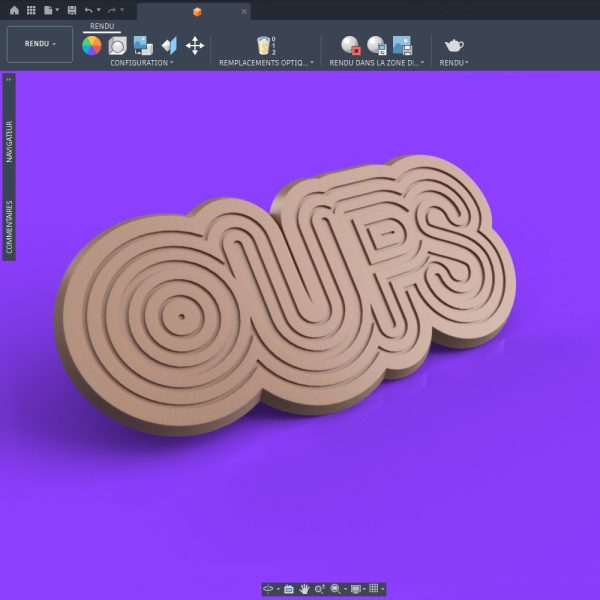Select the RENDU ribbon tab
This screenshot has height=600, width=600.
[102, 26]
